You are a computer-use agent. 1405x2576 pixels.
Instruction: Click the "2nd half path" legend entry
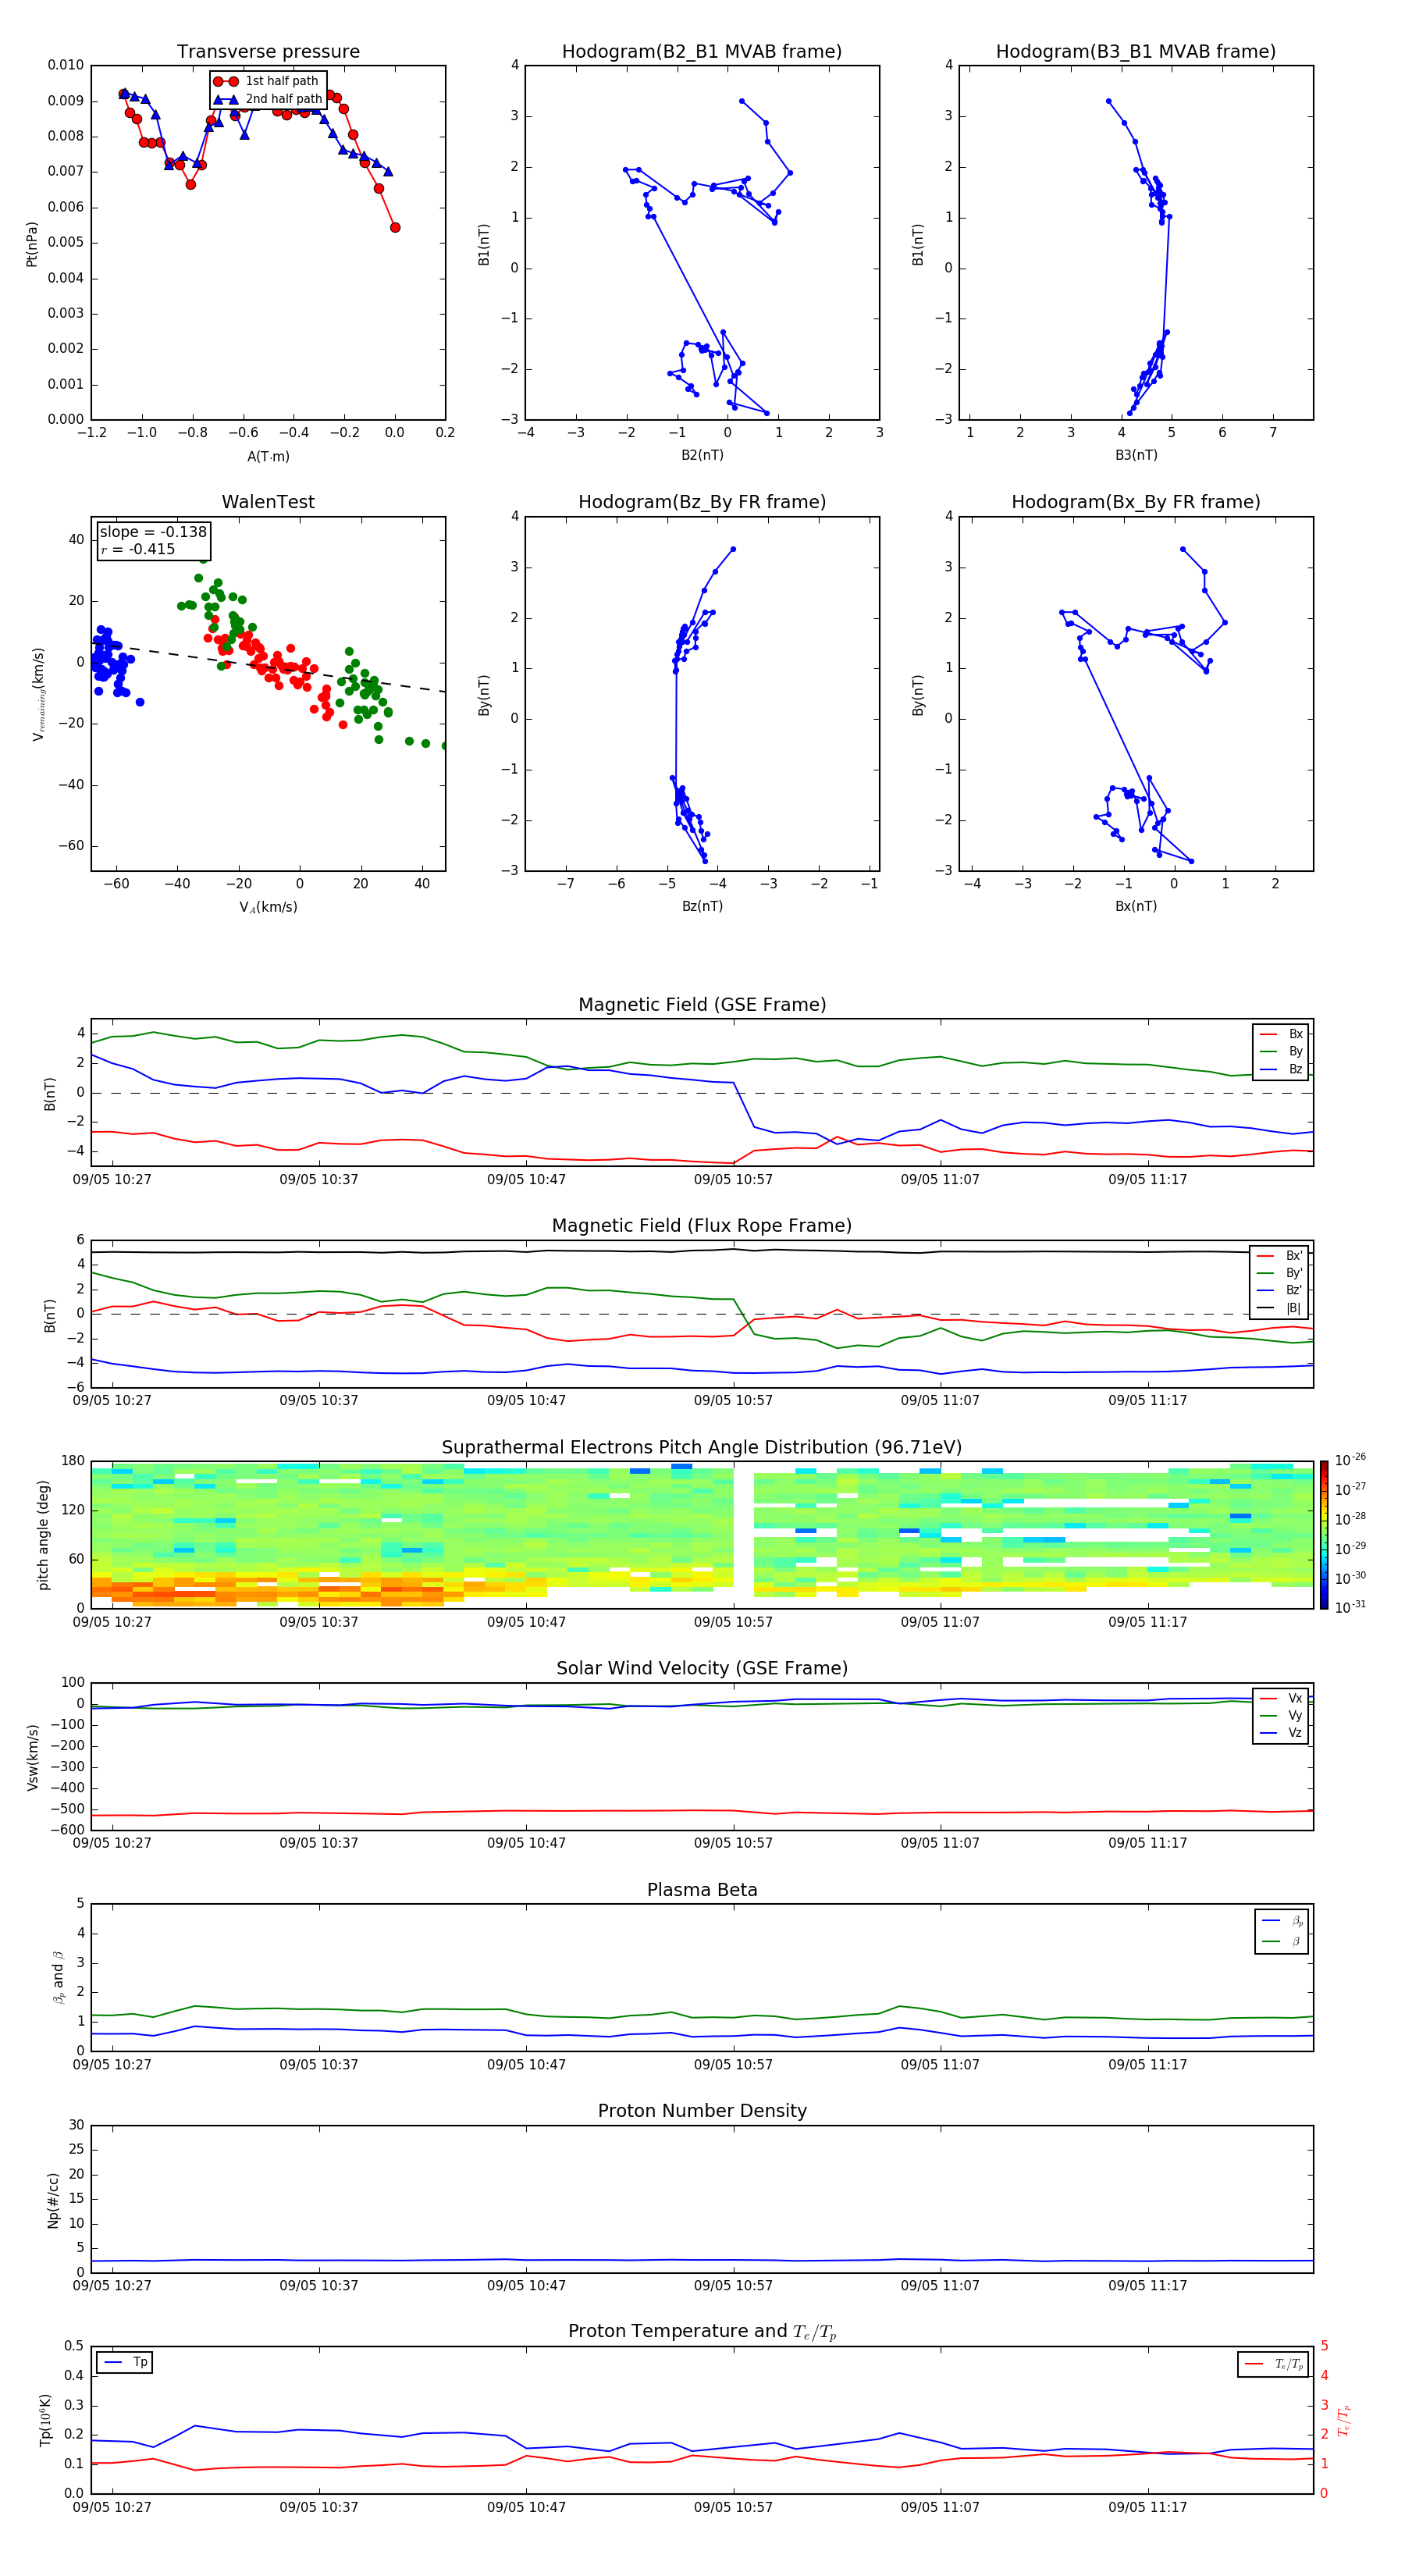click(x=267, y=99)
